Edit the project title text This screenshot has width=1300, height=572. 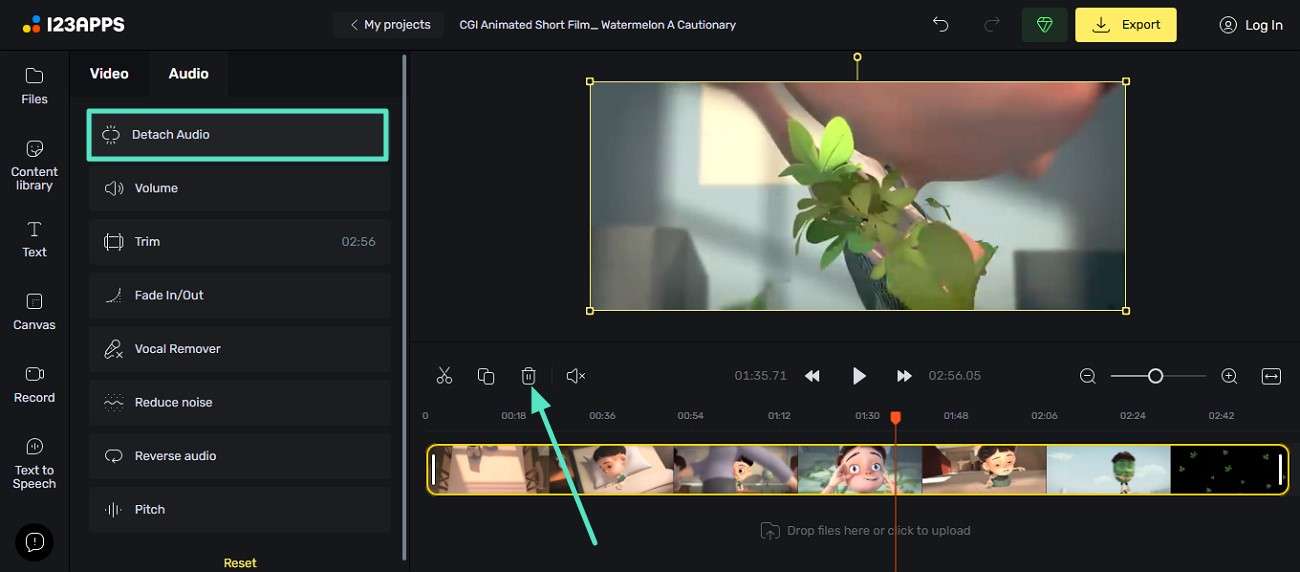597,25
